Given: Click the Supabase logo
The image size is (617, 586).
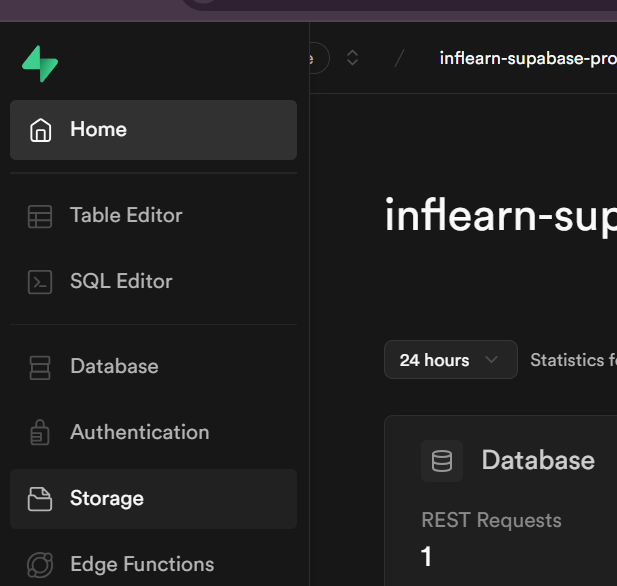Looking at the screenshot, I should point(40,63).
